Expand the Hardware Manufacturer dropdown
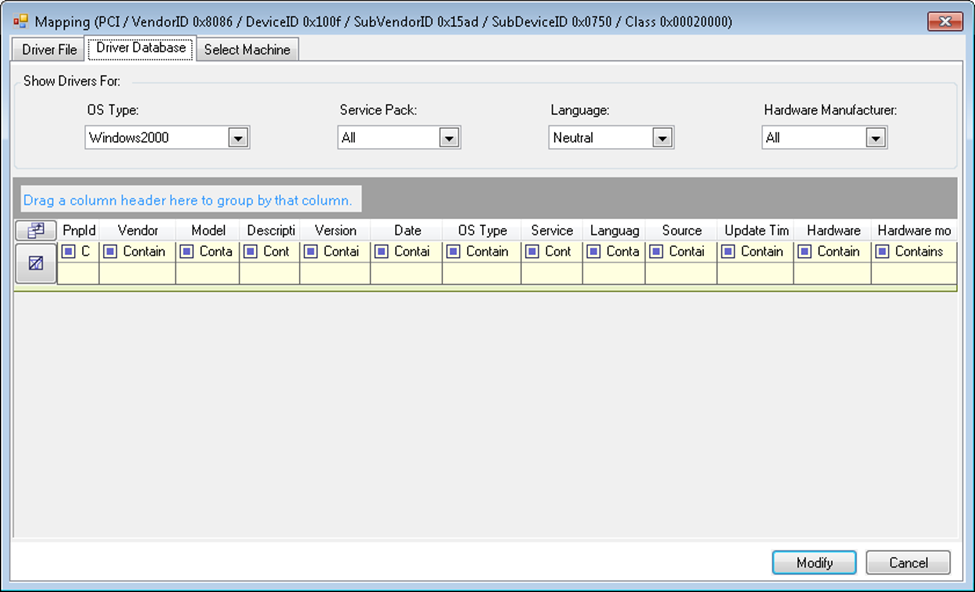This screenshot has height=592, width=975. click(876, 138)
